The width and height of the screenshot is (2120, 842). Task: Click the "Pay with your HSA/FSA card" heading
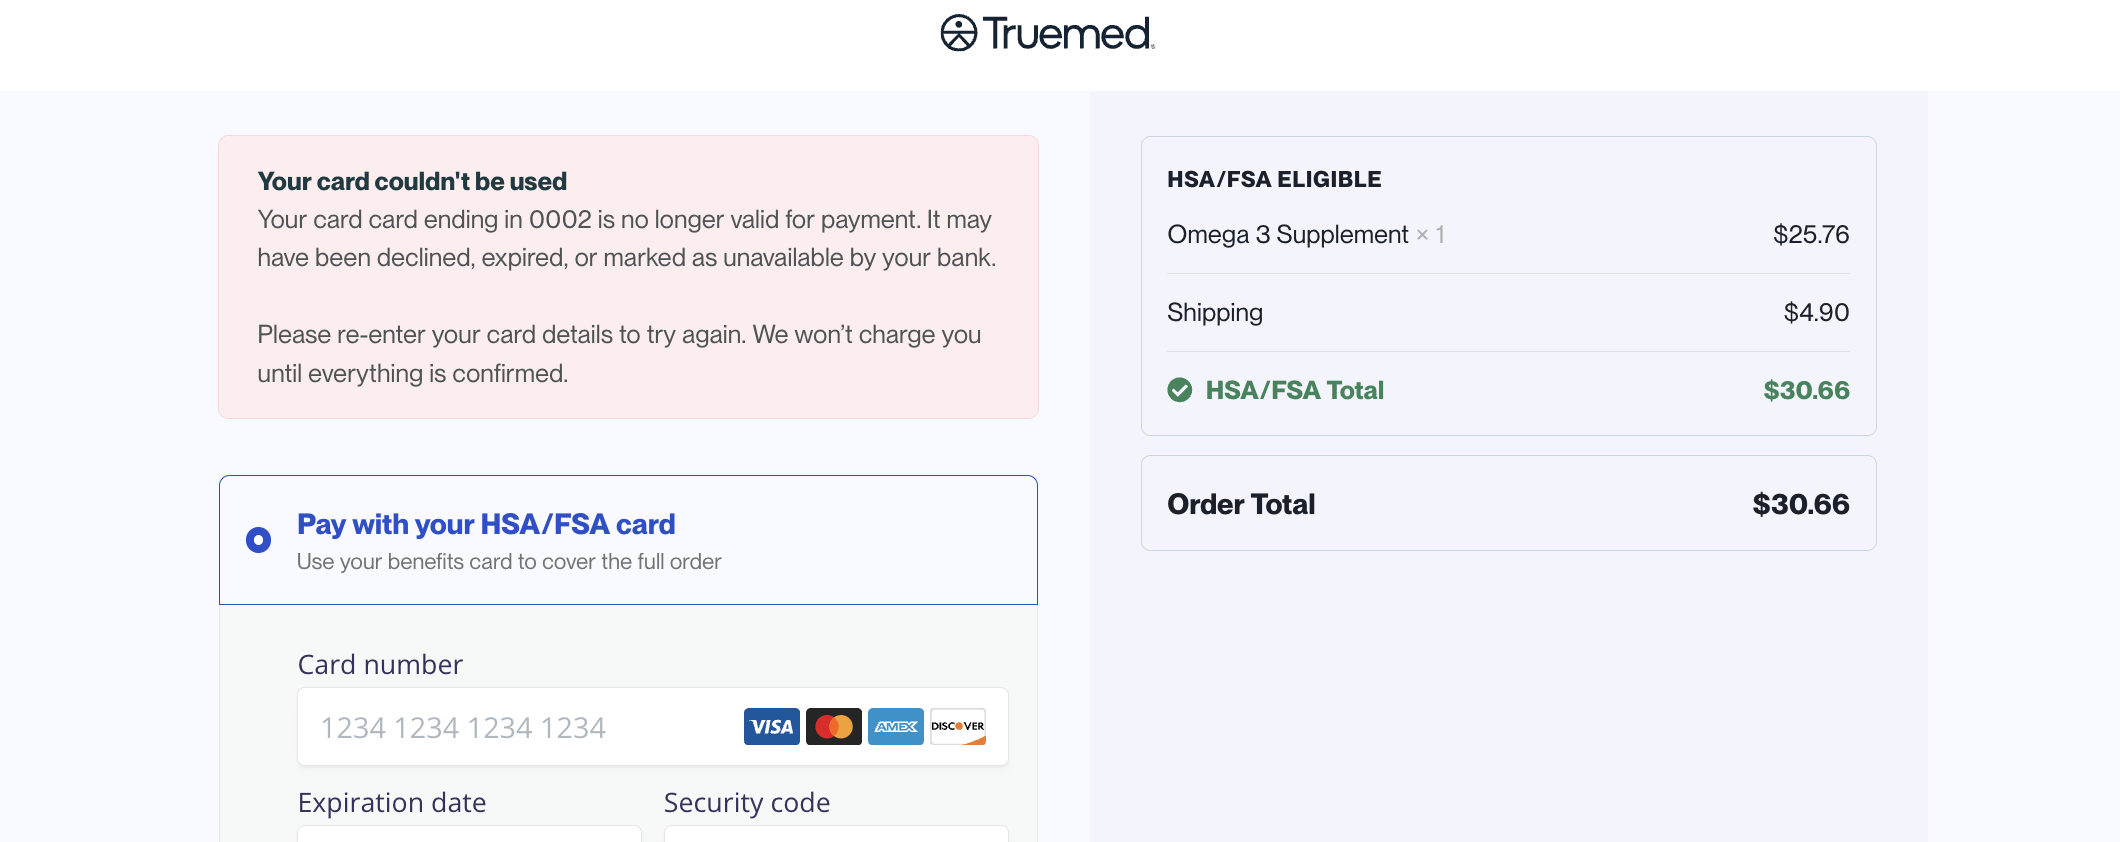pyautogui.click(x=486, y=524)
